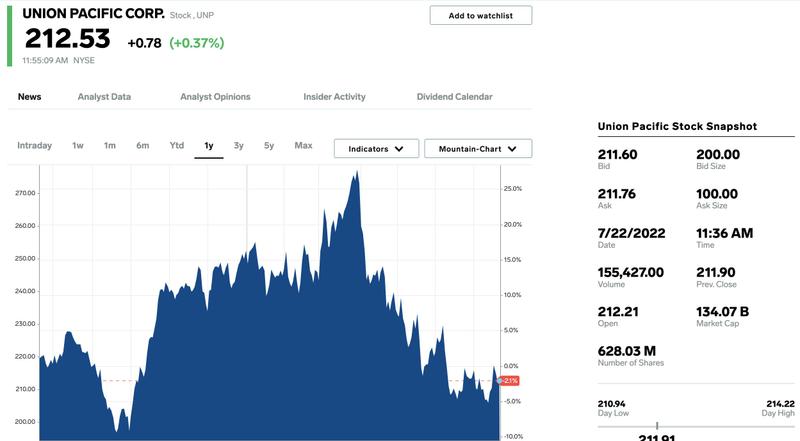The image size is (800, 441).
Task: Click the Open value 212.21
Action: coord(618,312)
